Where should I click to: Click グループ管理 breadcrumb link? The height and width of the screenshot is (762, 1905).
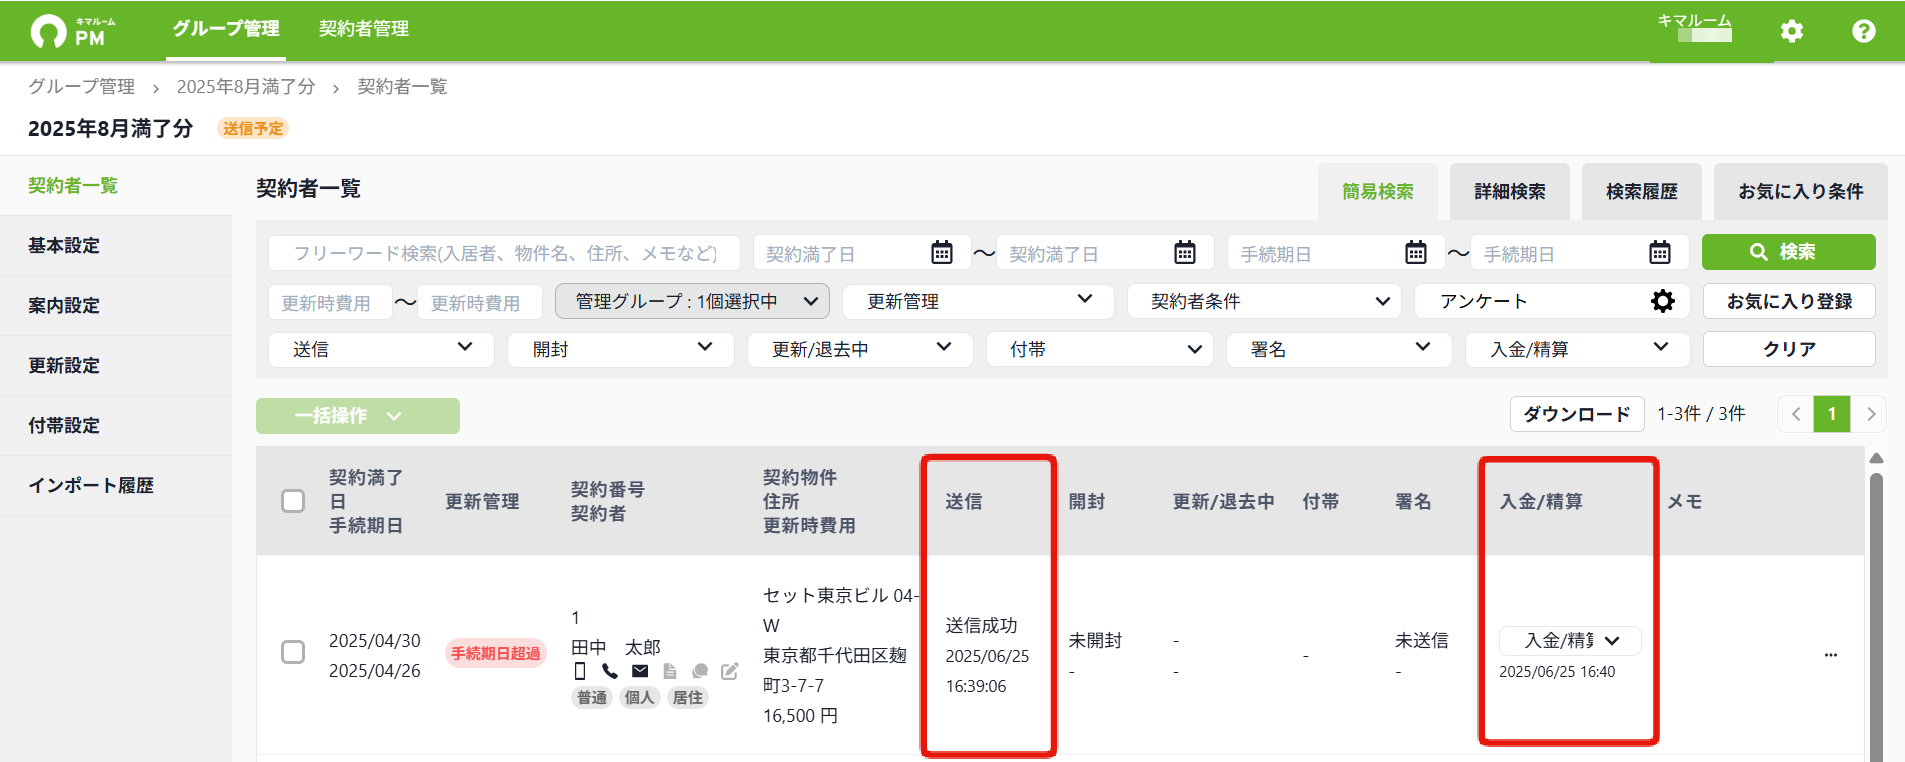[x=81, y=87]
